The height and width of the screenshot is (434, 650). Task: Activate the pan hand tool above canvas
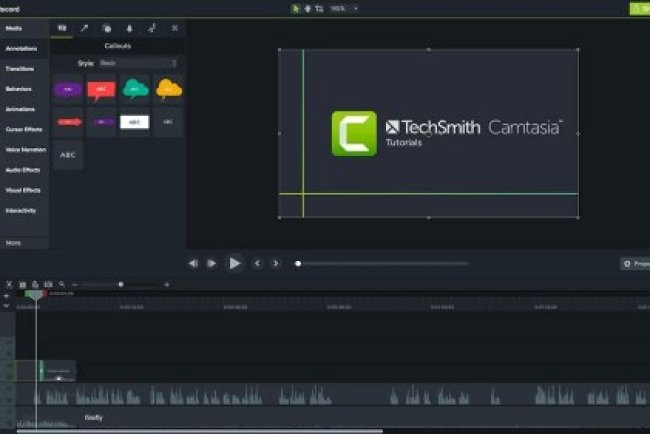[x=307, y=8]
